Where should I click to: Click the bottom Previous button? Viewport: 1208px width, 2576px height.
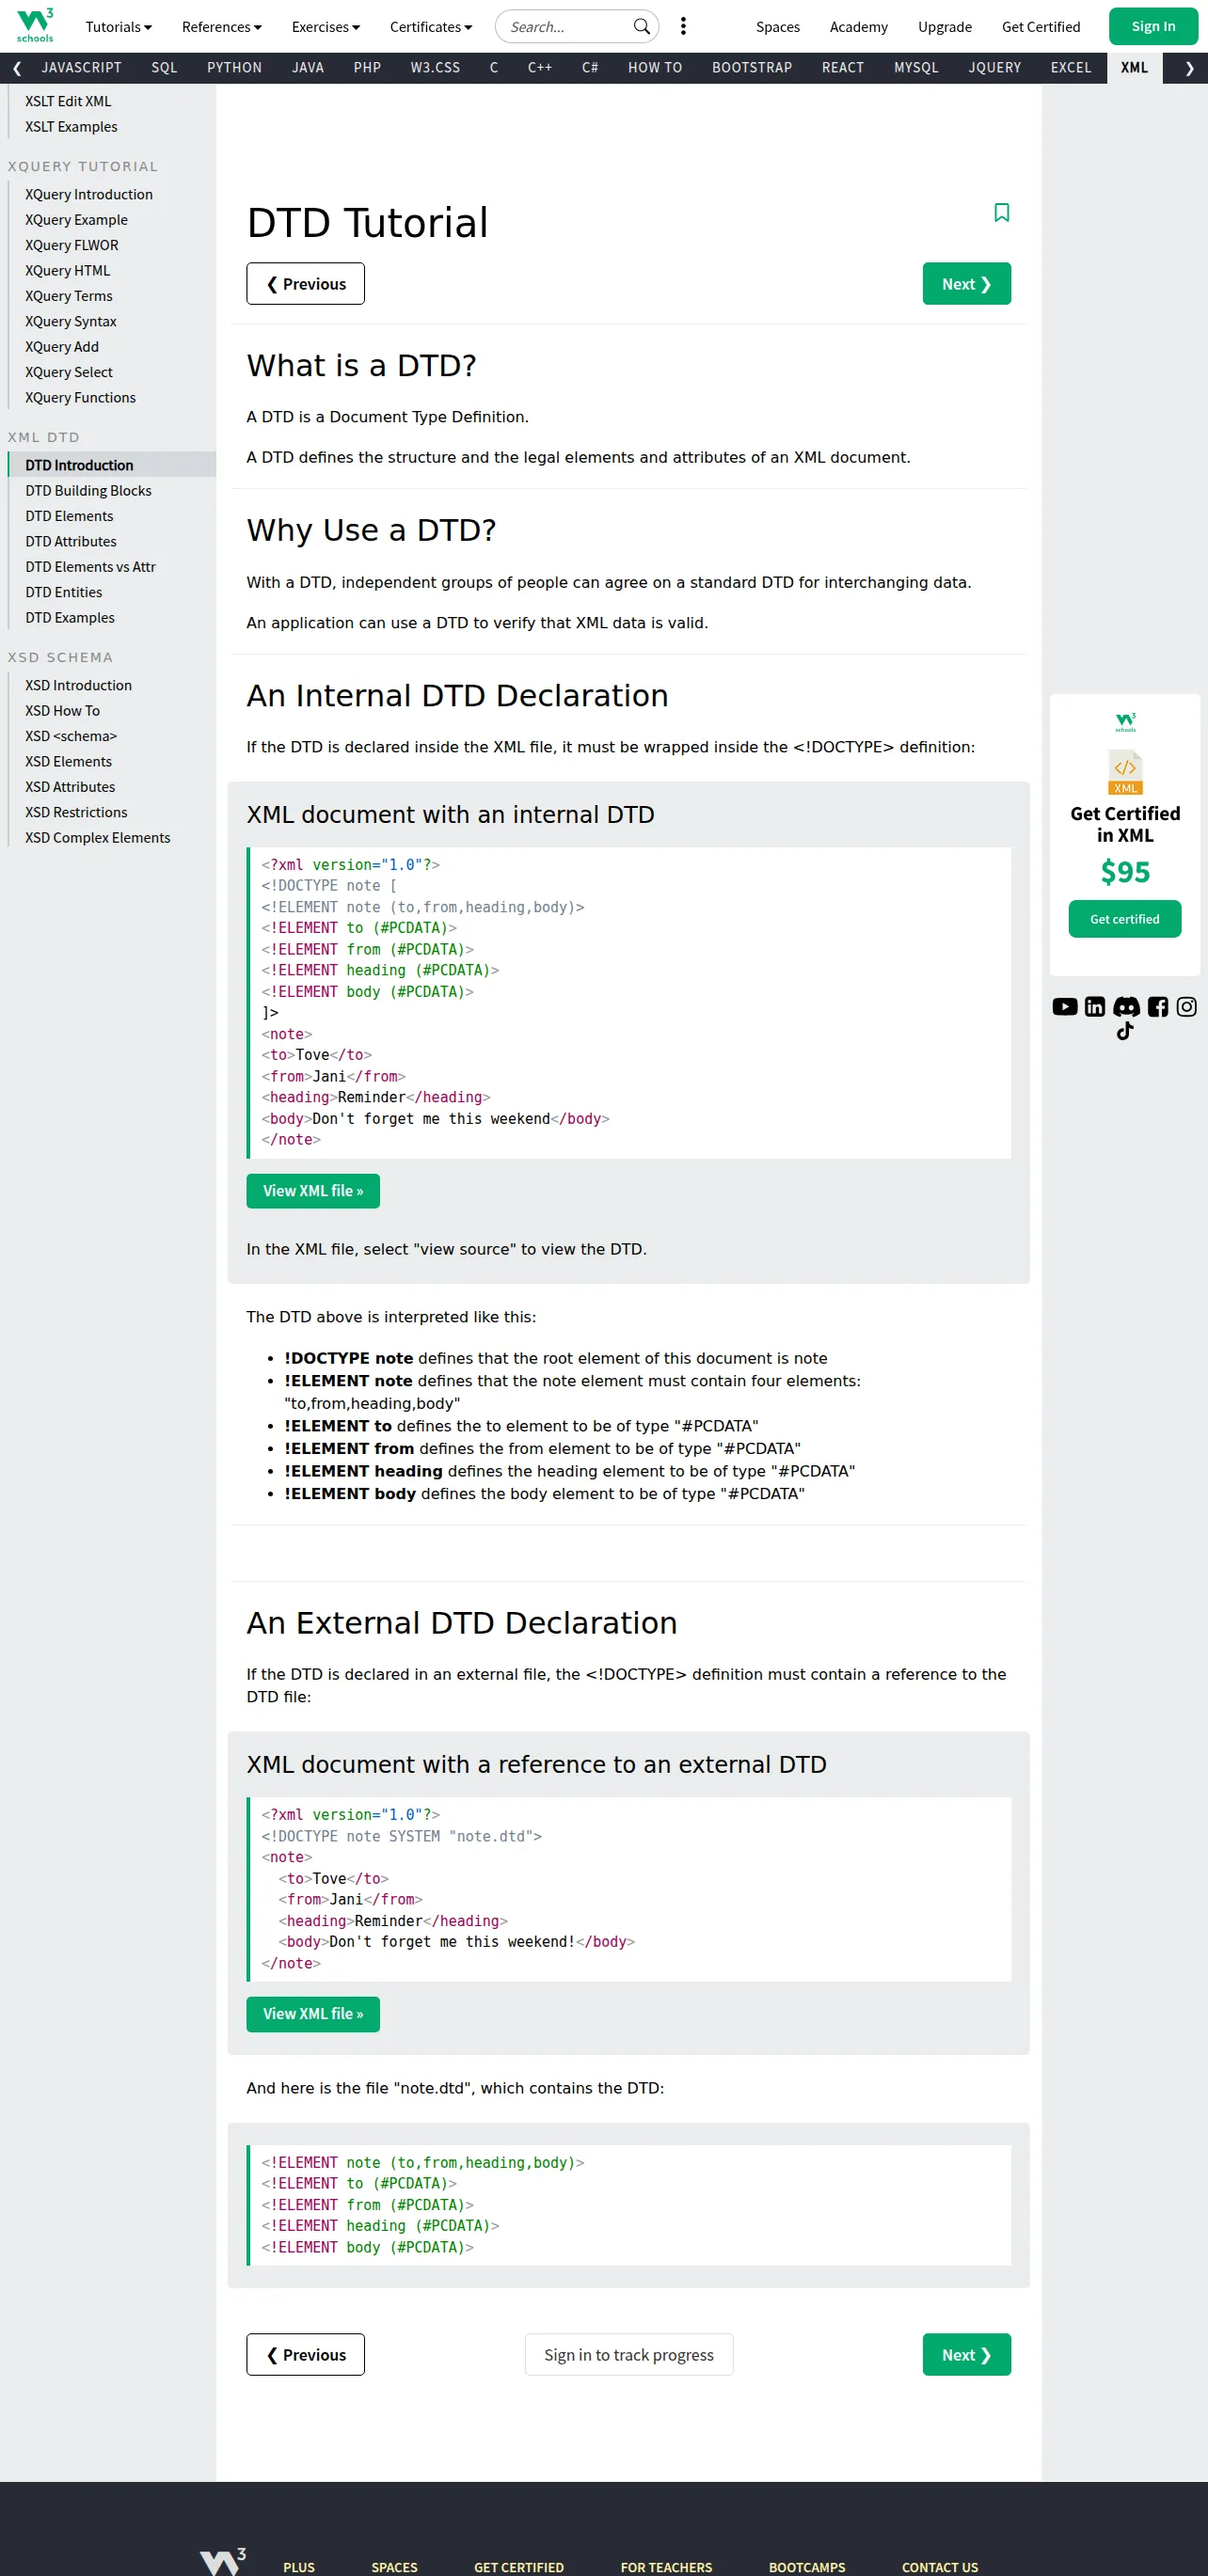point(306,2355)
